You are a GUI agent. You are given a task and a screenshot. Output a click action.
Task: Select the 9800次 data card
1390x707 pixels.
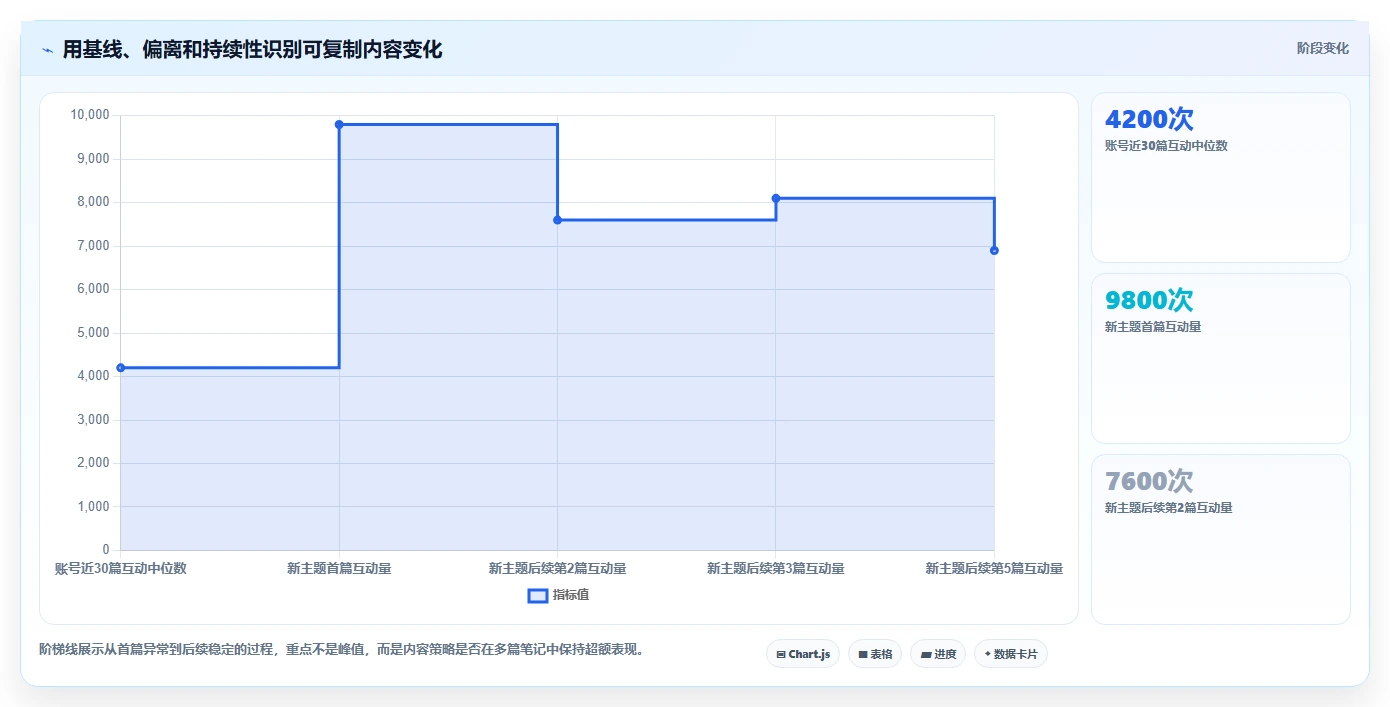coord(1220,358)
